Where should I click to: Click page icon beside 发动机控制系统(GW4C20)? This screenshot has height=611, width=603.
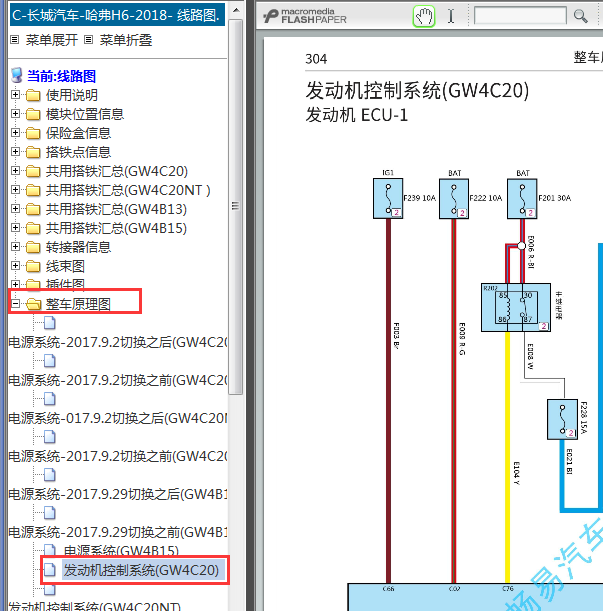pos(50,570)
